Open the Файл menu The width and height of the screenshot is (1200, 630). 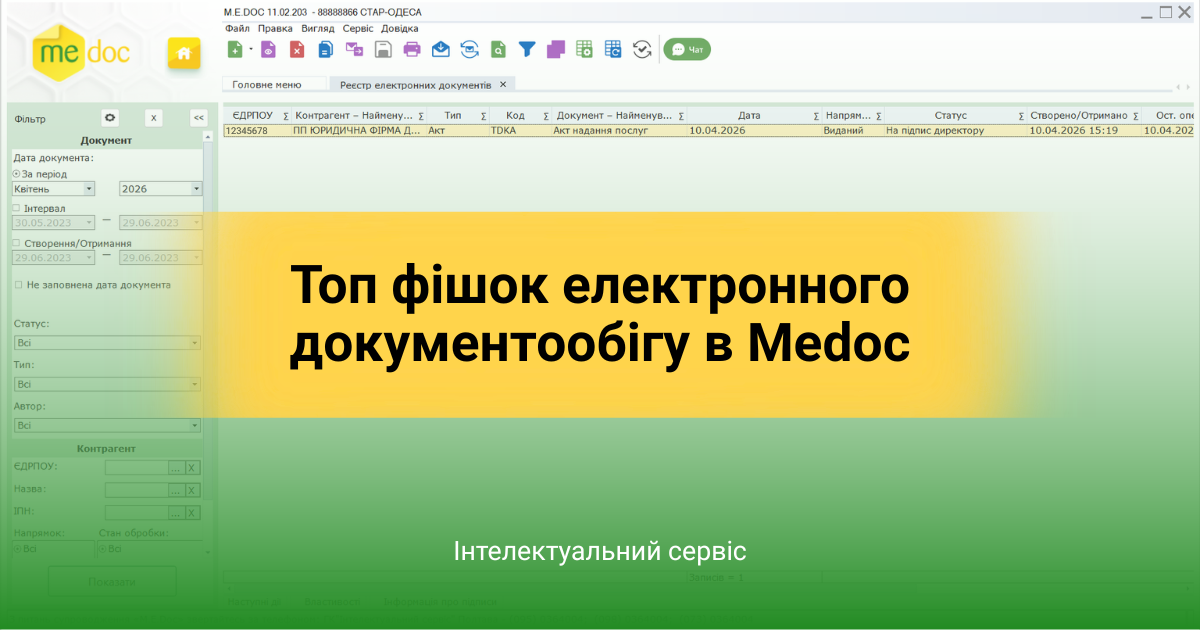(237, 28)
